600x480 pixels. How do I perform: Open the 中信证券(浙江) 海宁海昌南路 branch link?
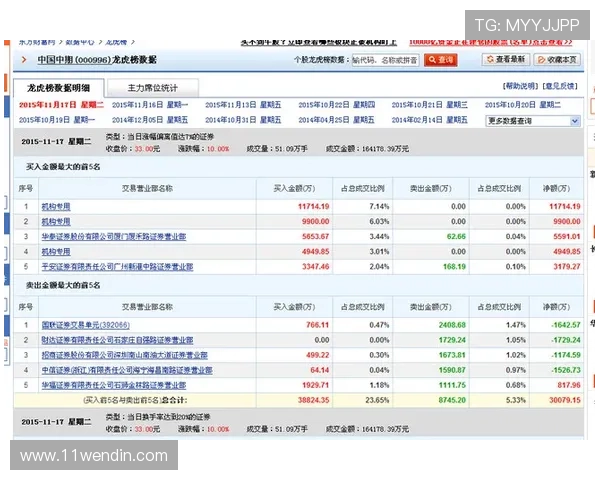(127, 370)
